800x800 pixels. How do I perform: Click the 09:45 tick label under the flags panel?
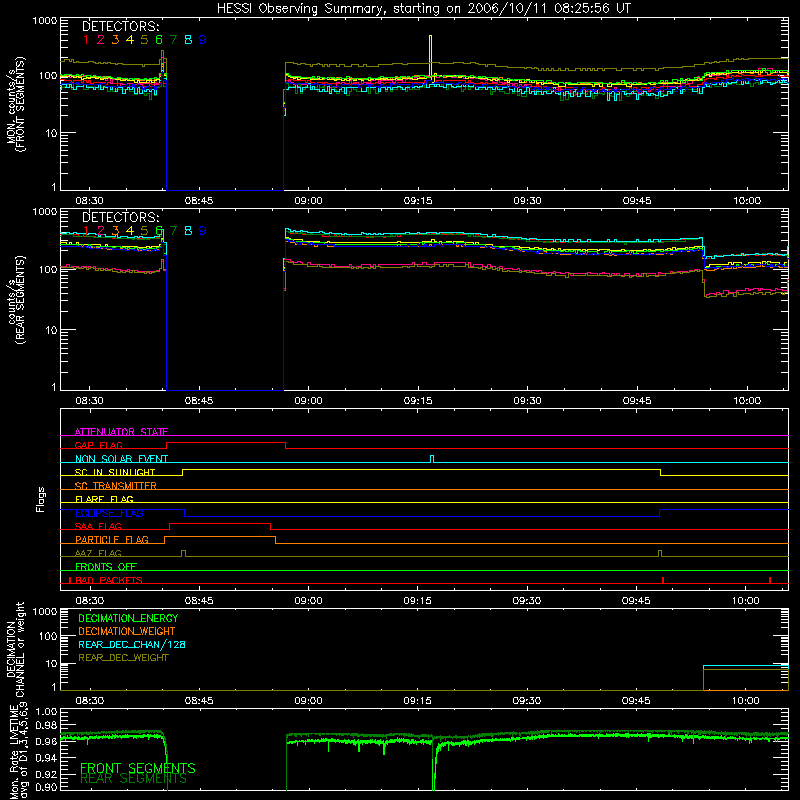[636, 601]
